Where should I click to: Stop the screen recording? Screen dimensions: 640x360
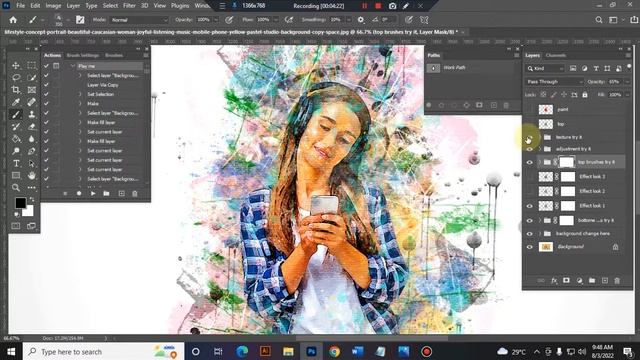(378, 6)
